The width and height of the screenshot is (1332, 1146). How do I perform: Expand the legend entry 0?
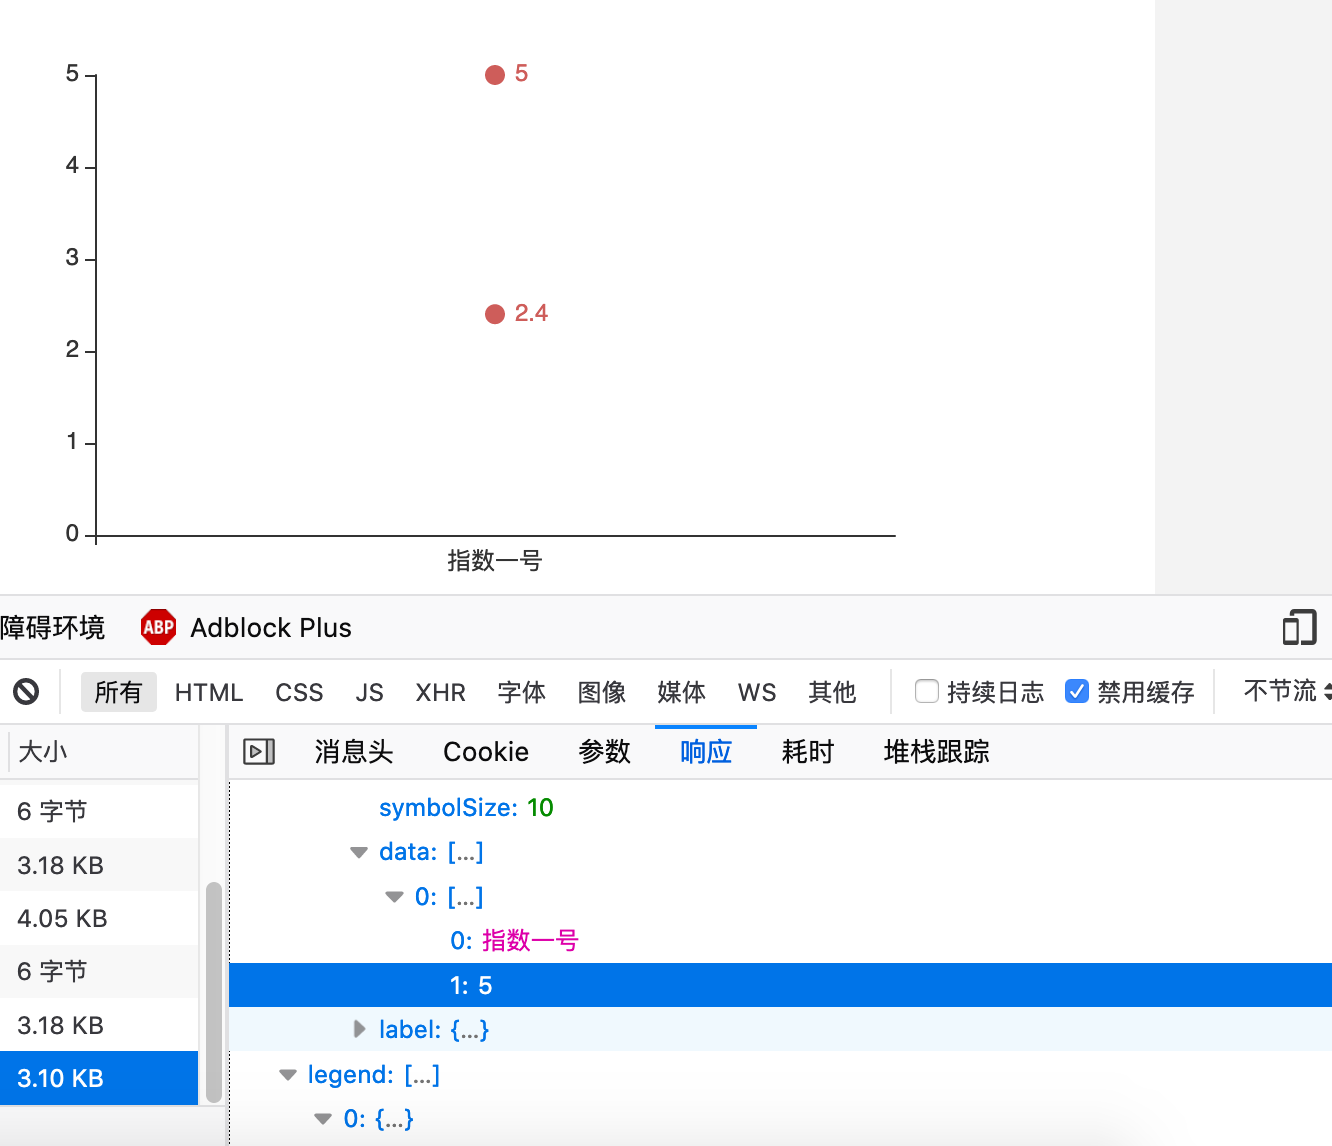(322, 1118)
